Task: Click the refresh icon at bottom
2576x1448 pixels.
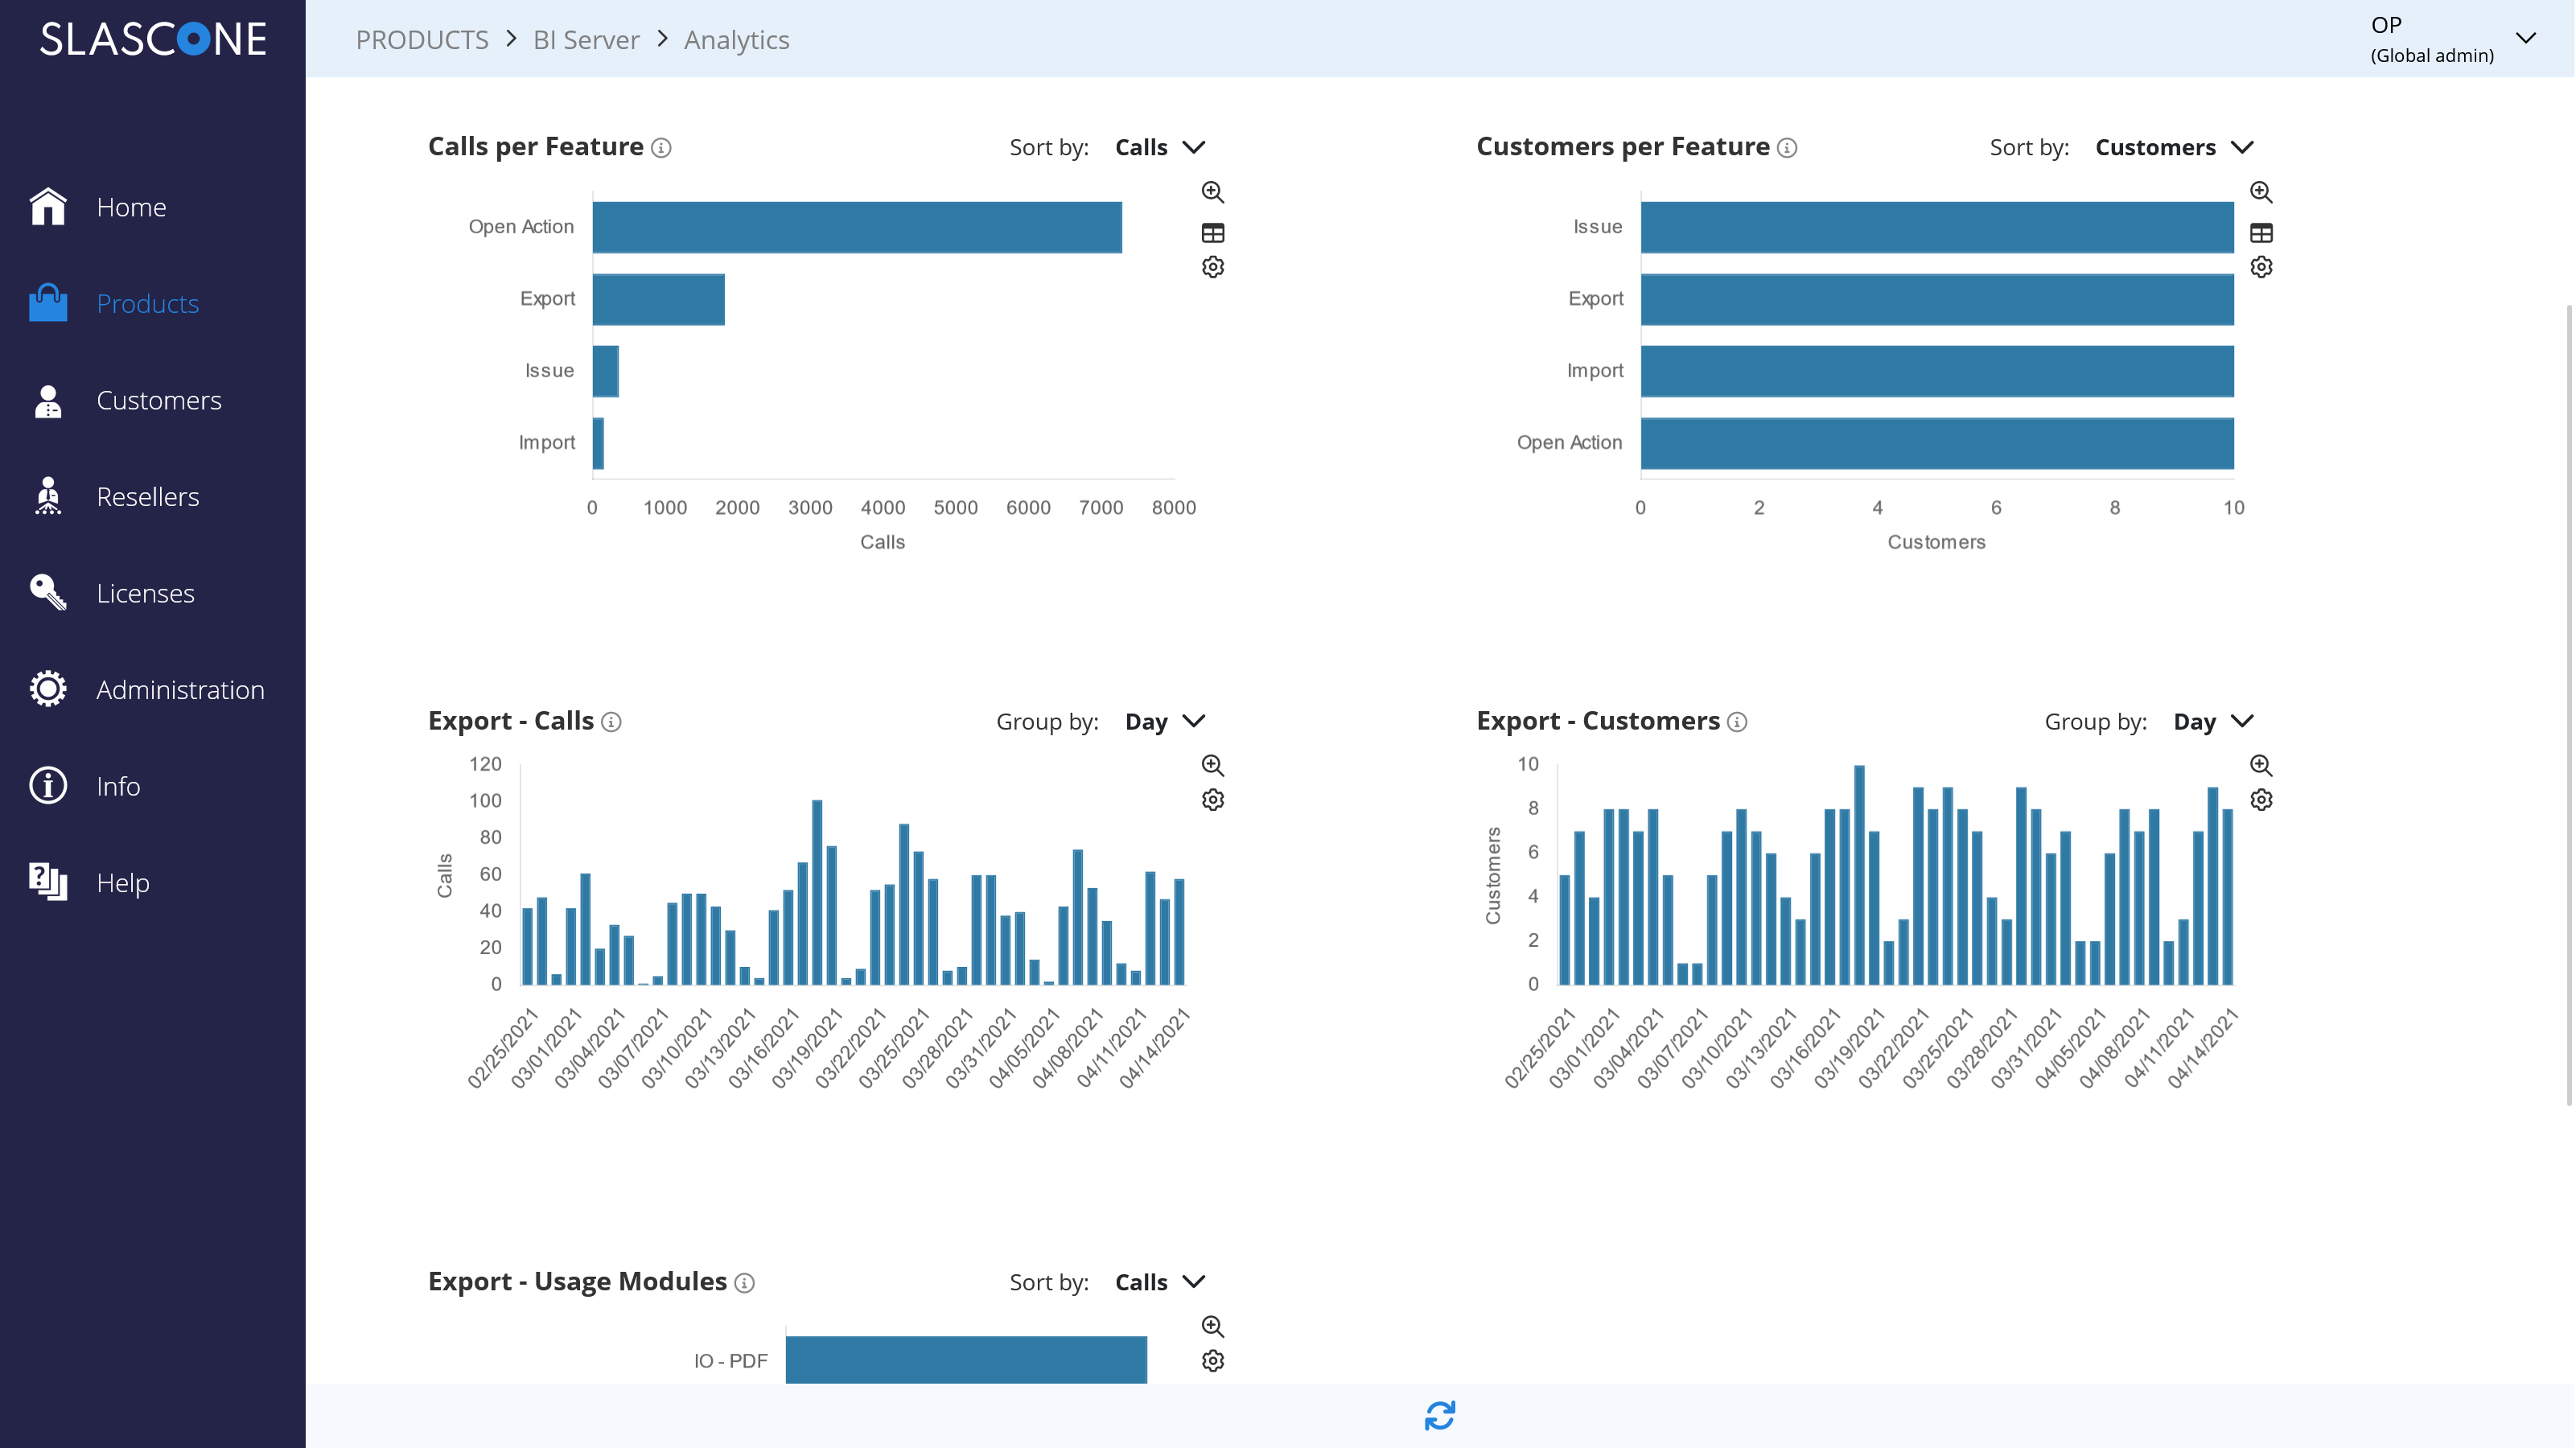Action: click(1439, 1415)
